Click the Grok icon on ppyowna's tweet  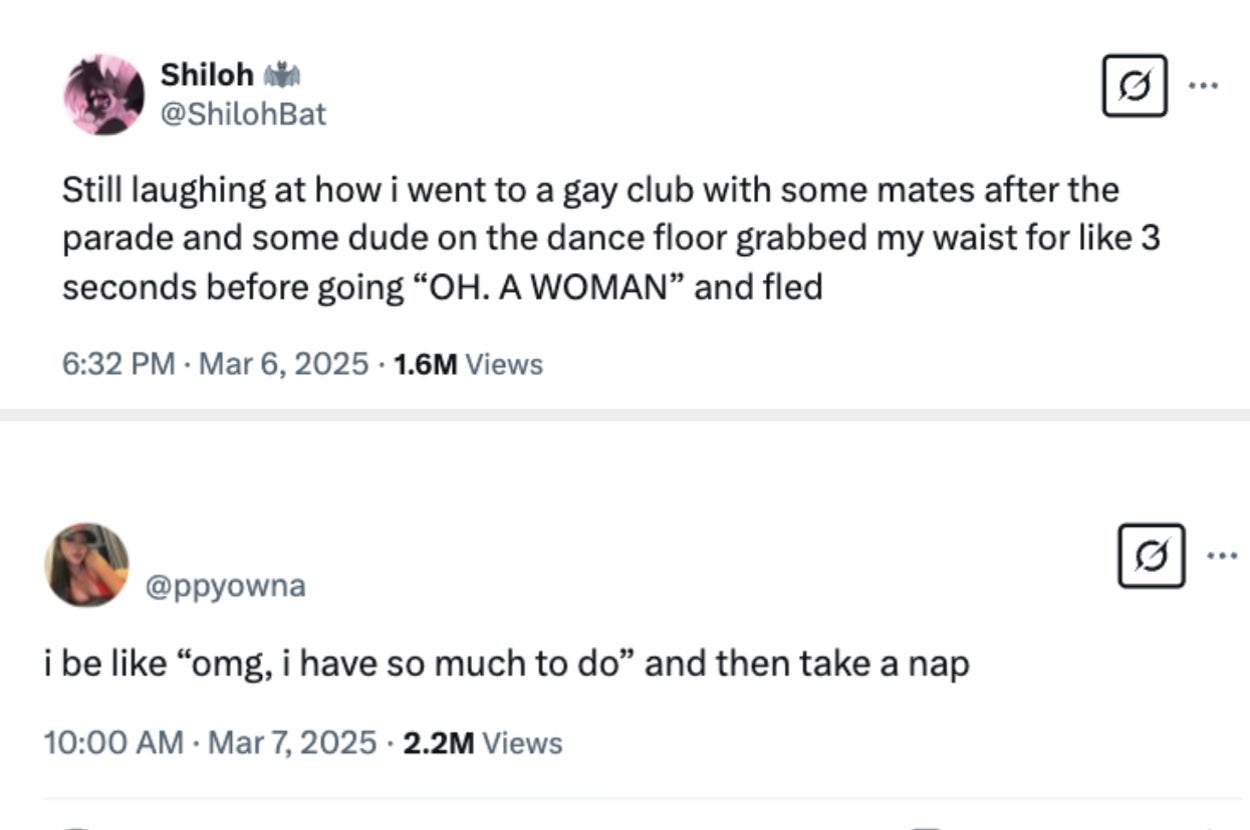(x=1151, y=555)
